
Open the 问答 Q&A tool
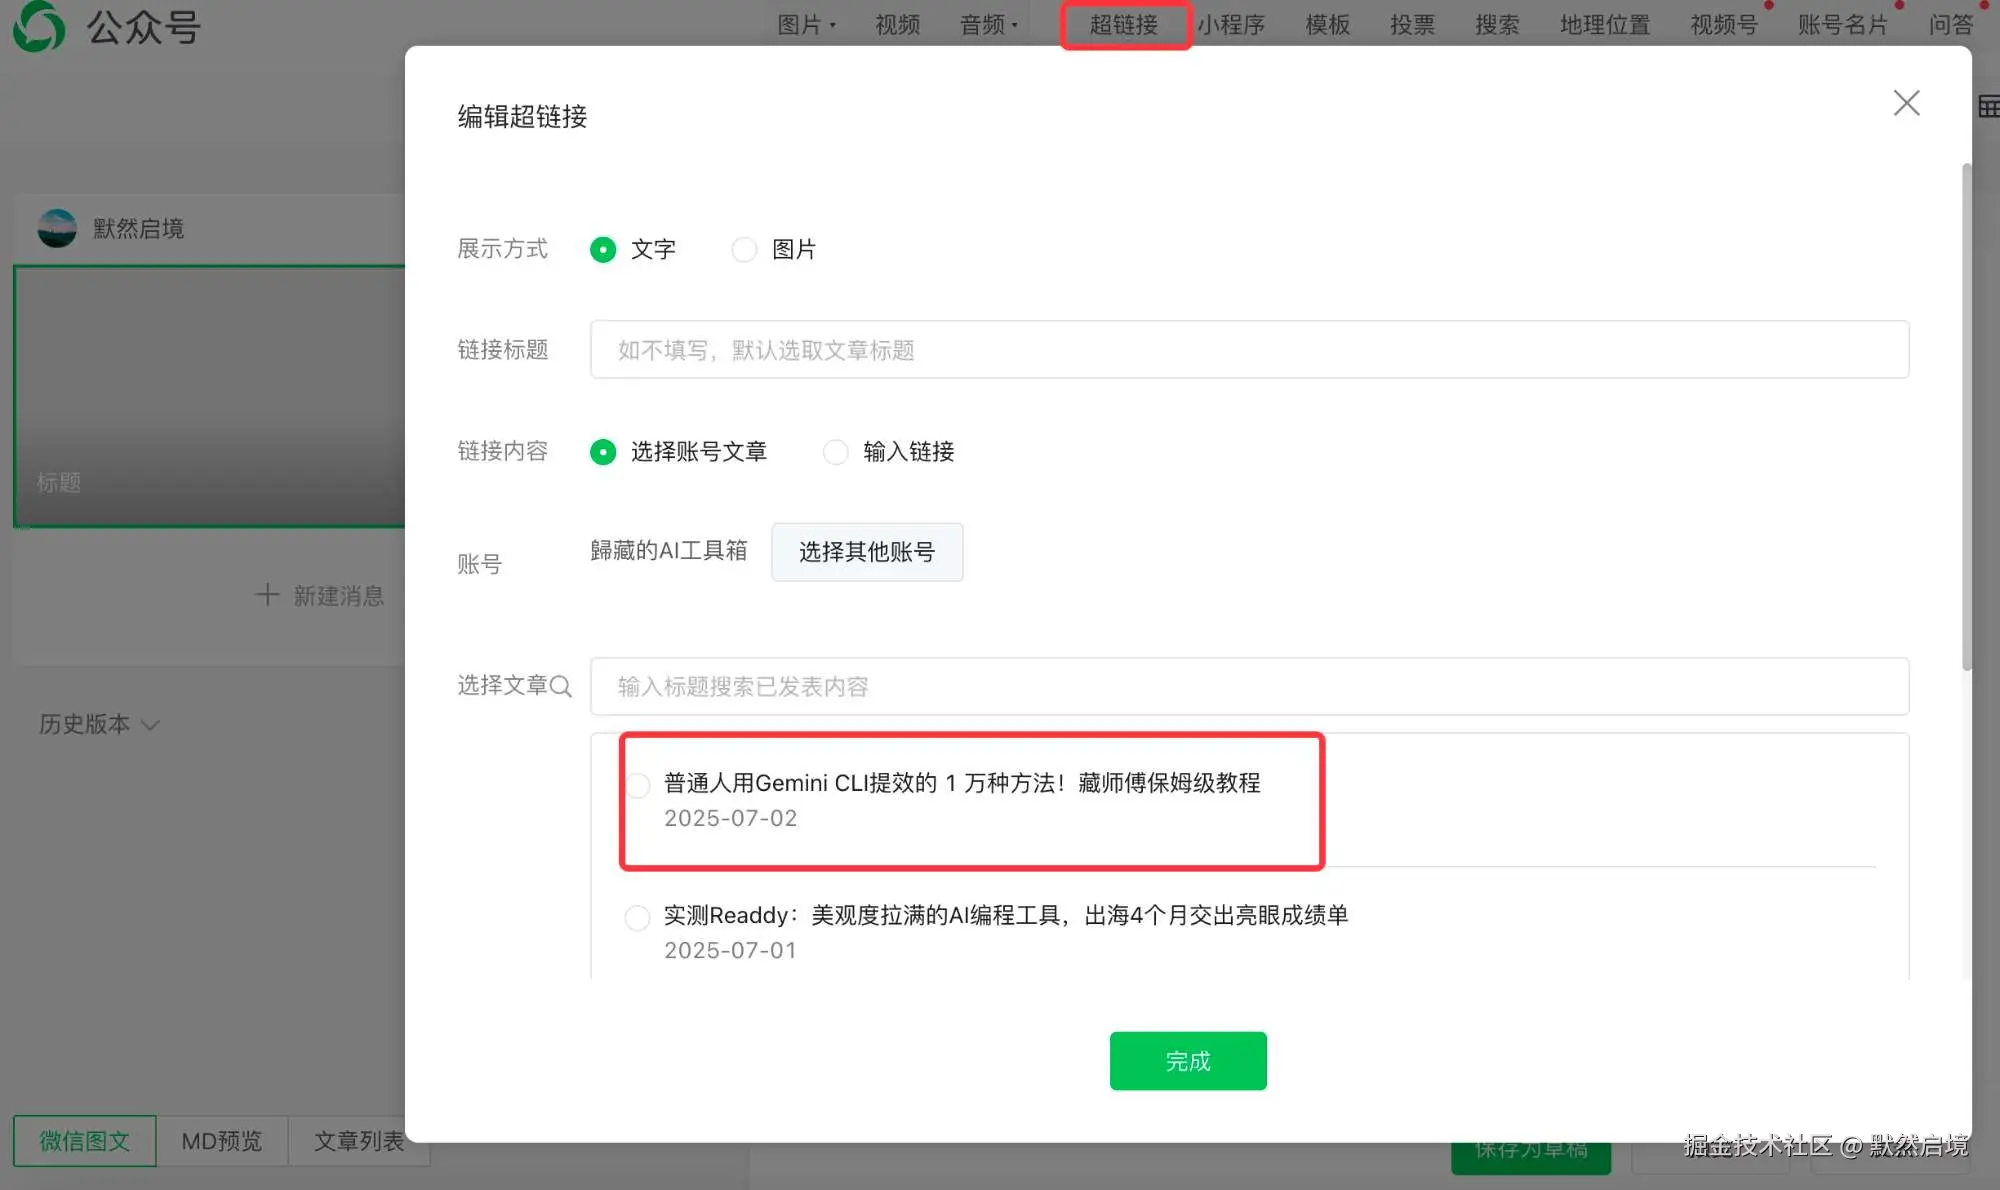click(1950, 25)
